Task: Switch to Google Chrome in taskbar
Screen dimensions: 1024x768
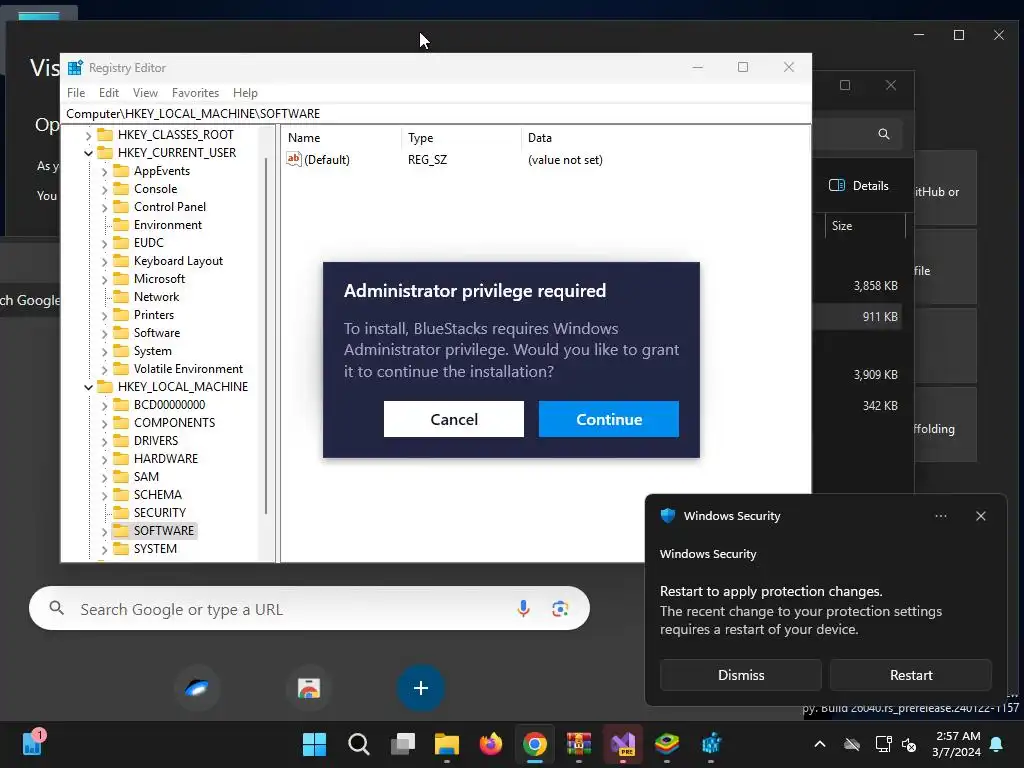Action: click(535, 744)
